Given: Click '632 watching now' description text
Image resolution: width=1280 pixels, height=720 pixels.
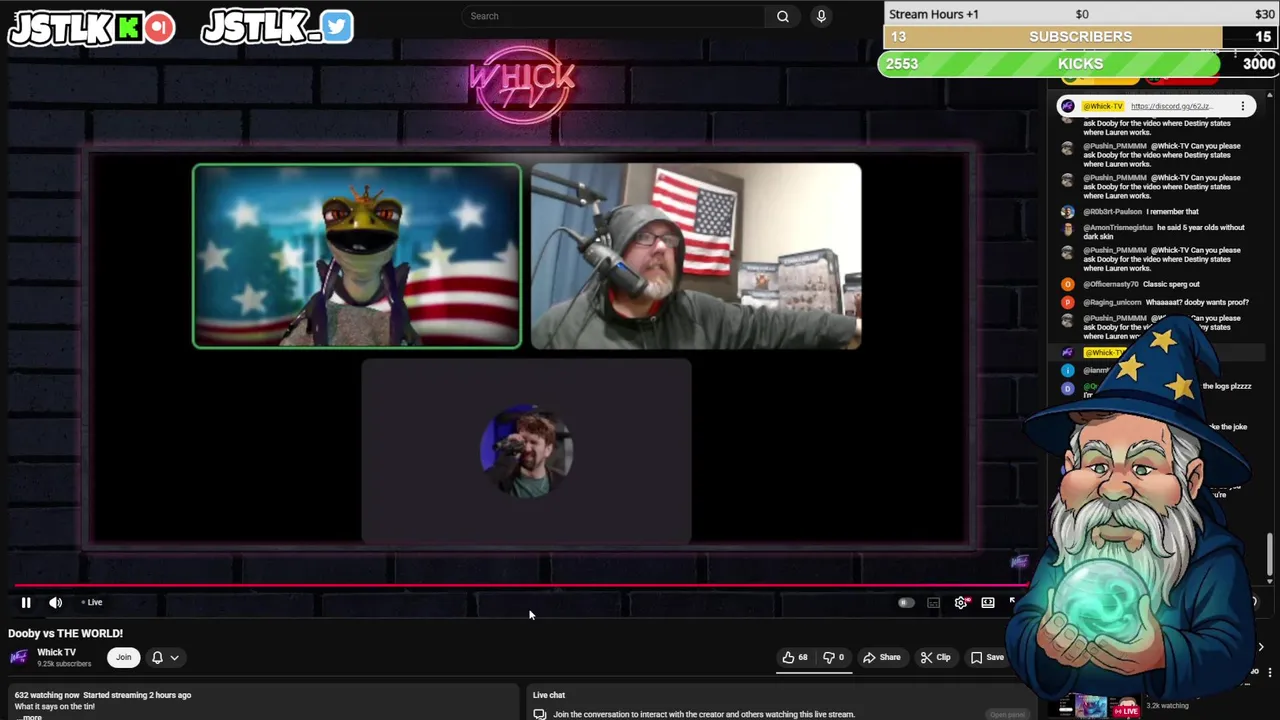Looking at the screenshot, I should click(47, 695).
